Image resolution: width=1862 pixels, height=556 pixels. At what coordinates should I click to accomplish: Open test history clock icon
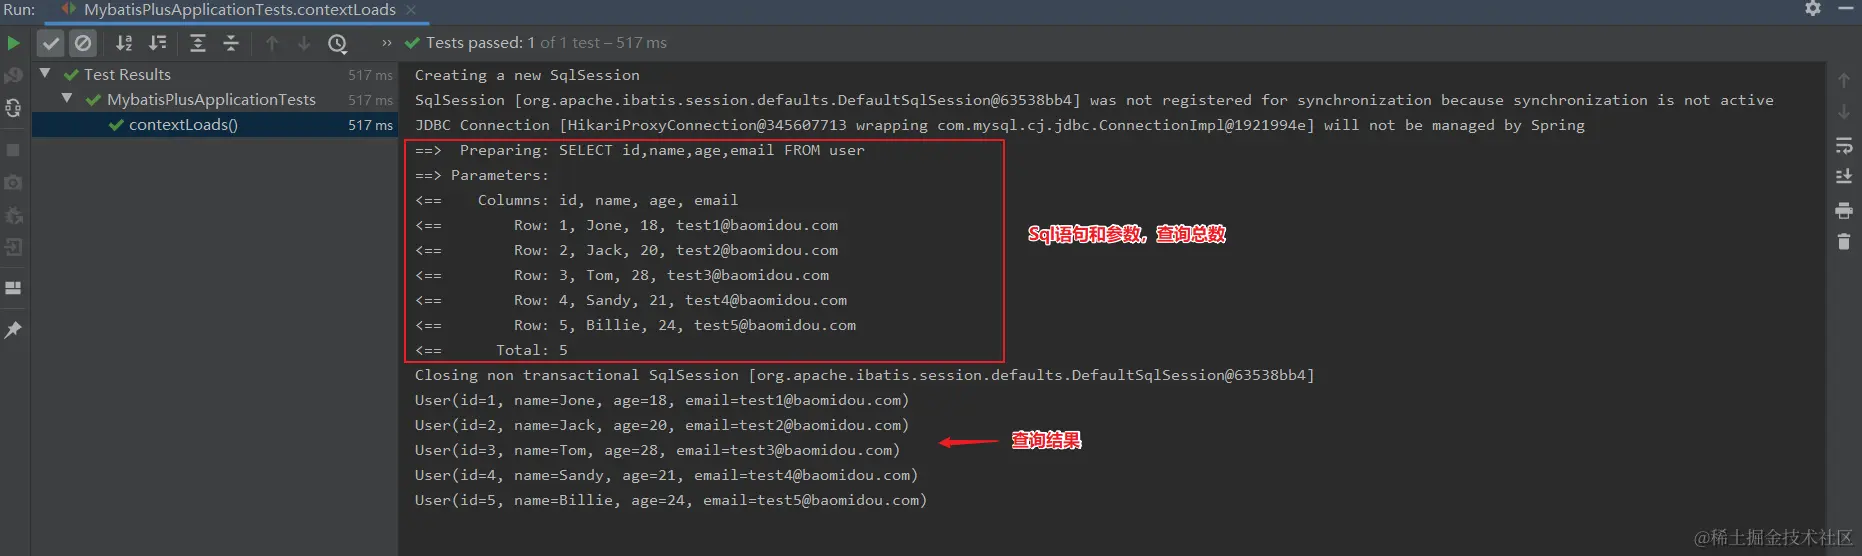(x=338, y=43)
